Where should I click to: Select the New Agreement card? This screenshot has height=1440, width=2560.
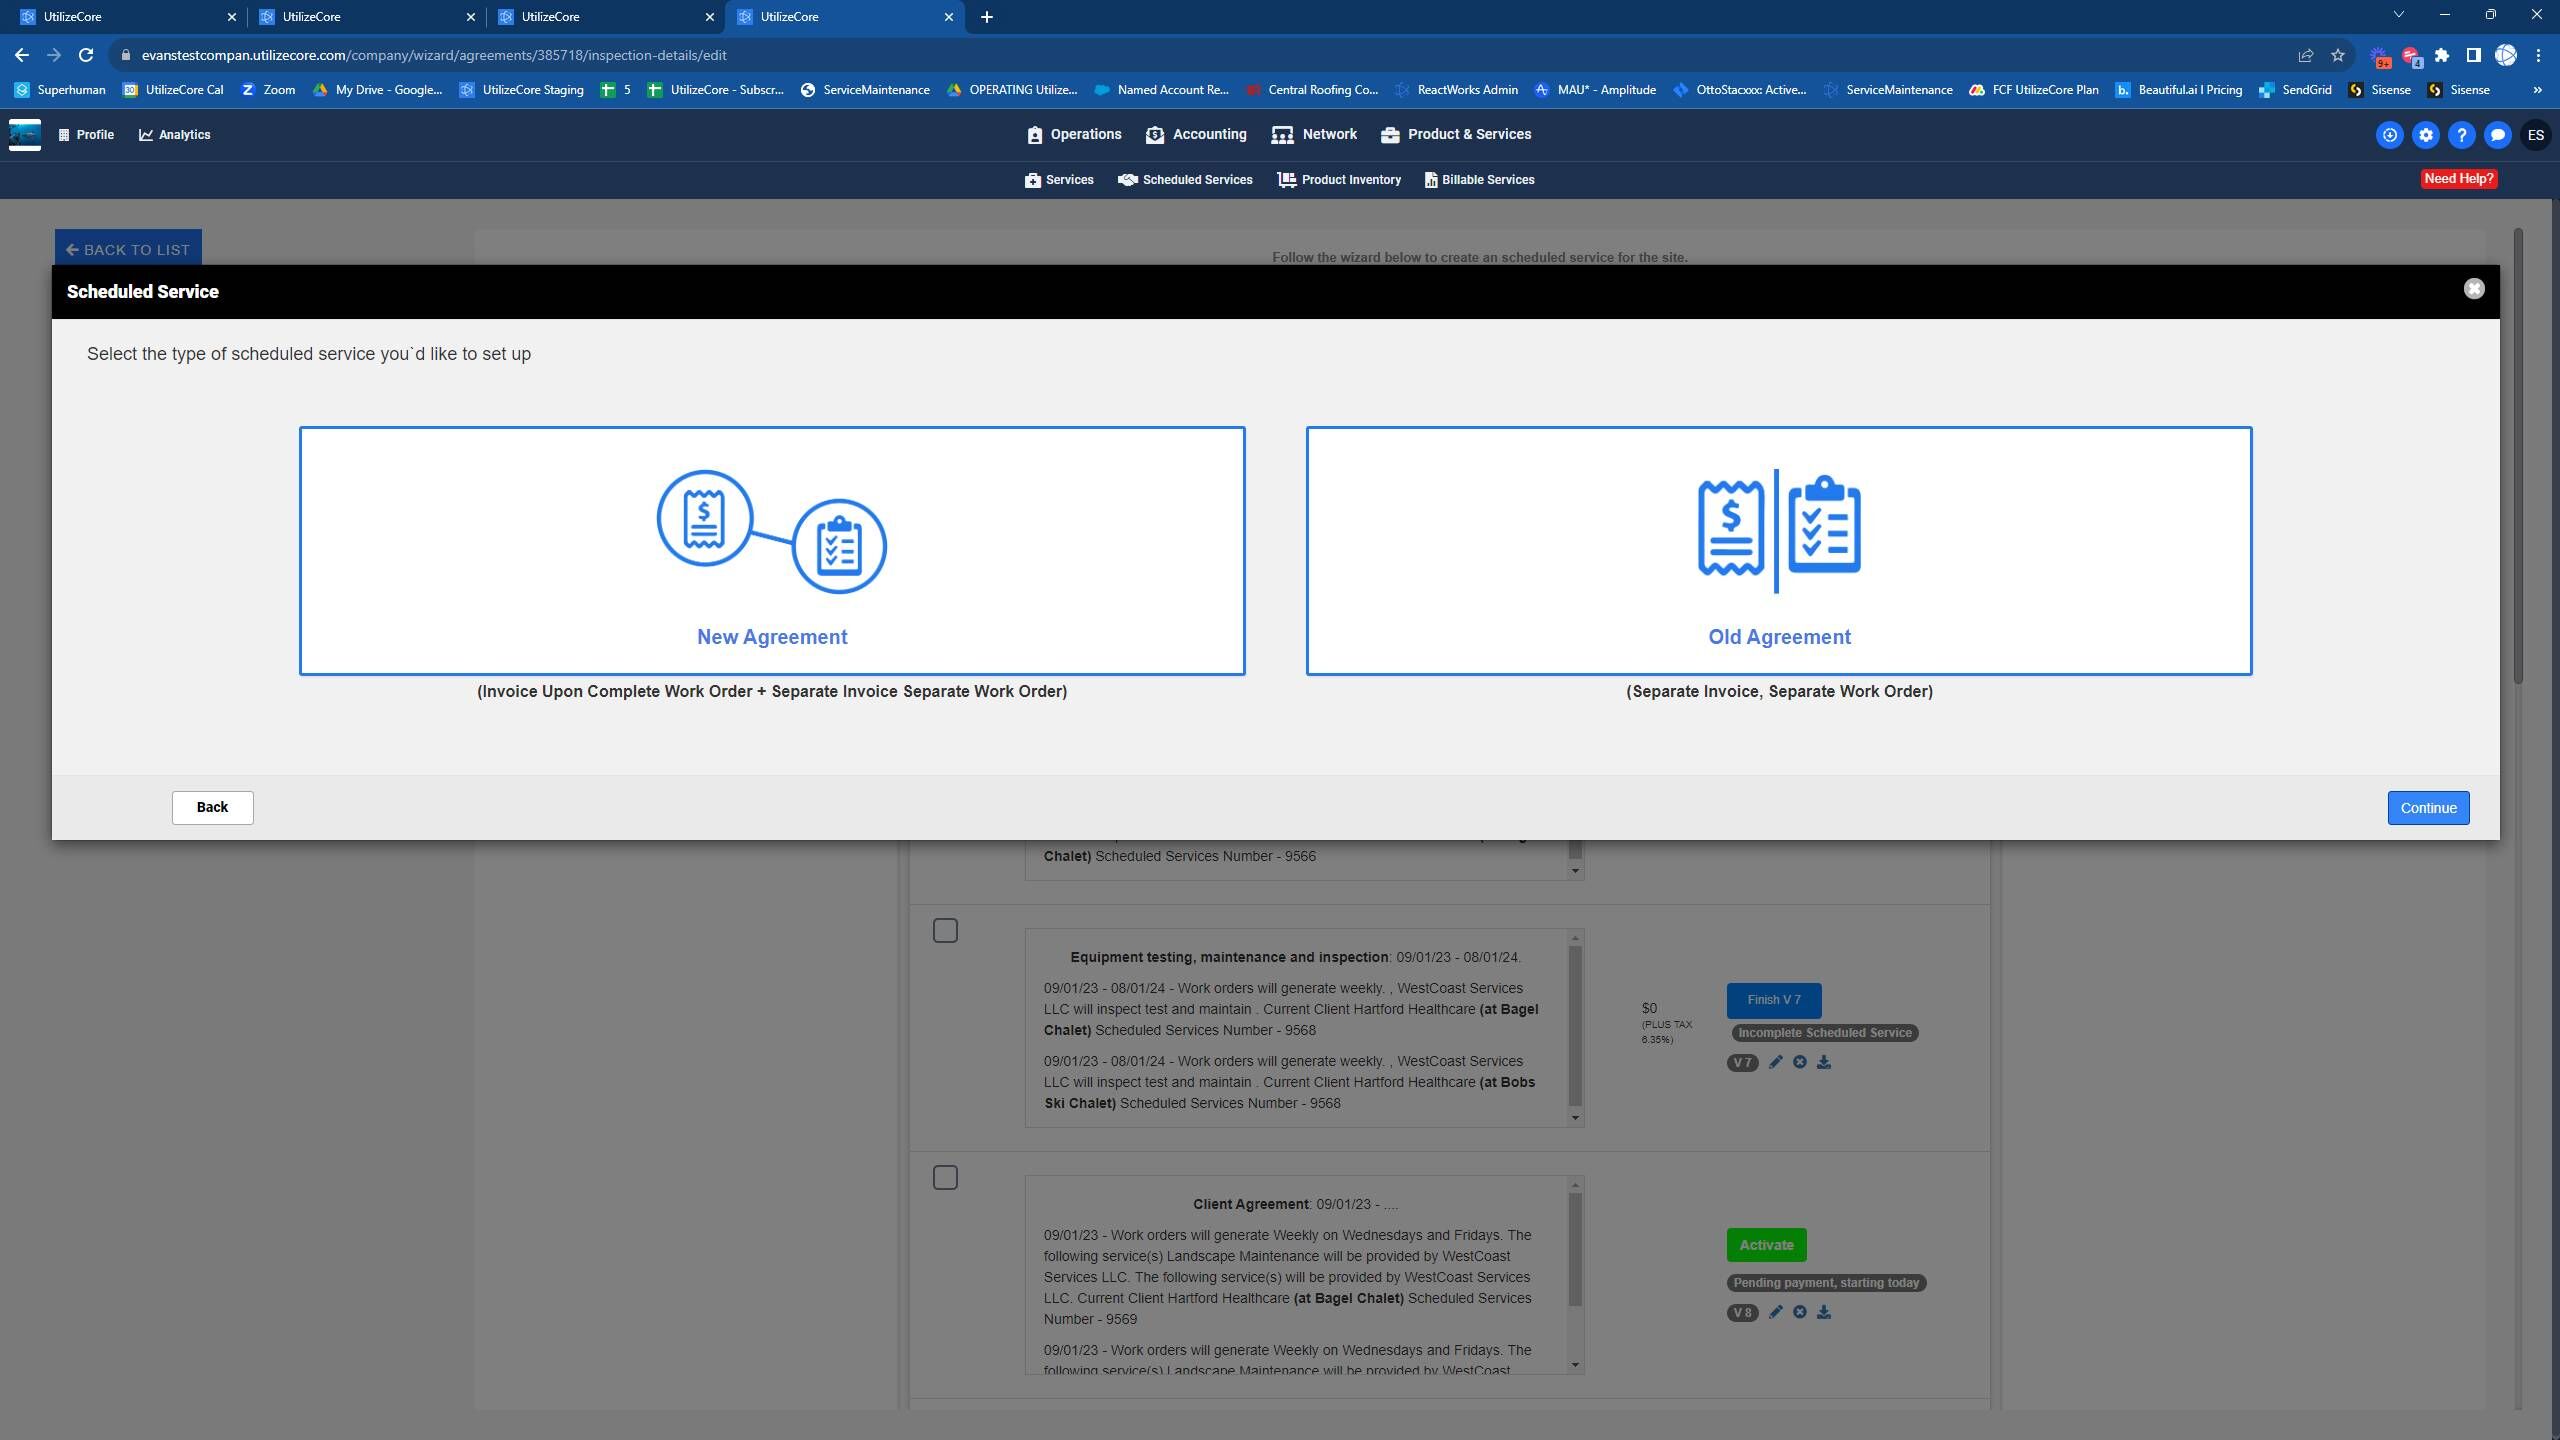point(771,550)
